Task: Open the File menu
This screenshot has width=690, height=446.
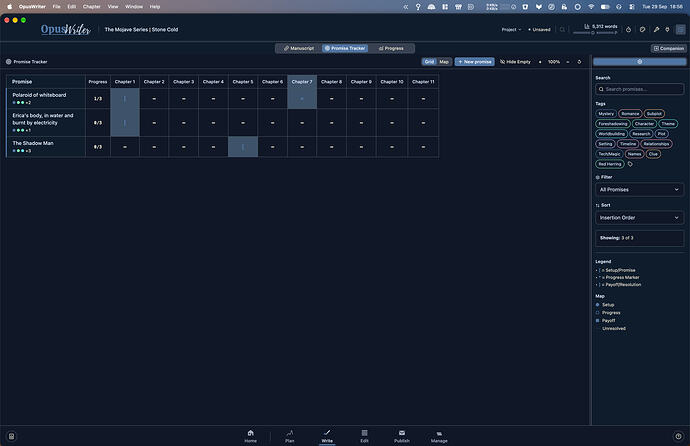Action: pos(56,7)
